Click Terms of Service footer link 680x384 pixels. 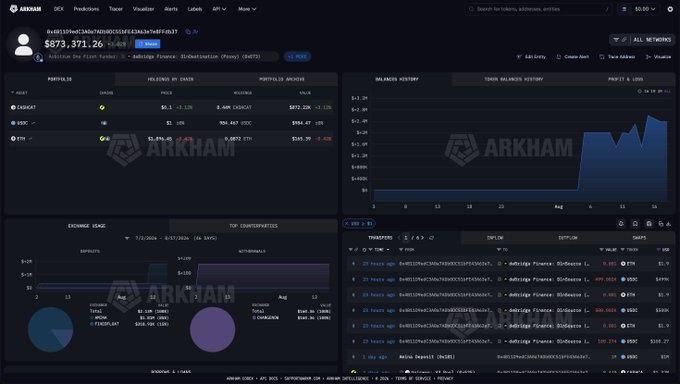pyautogui.click(x=412, y=378)
